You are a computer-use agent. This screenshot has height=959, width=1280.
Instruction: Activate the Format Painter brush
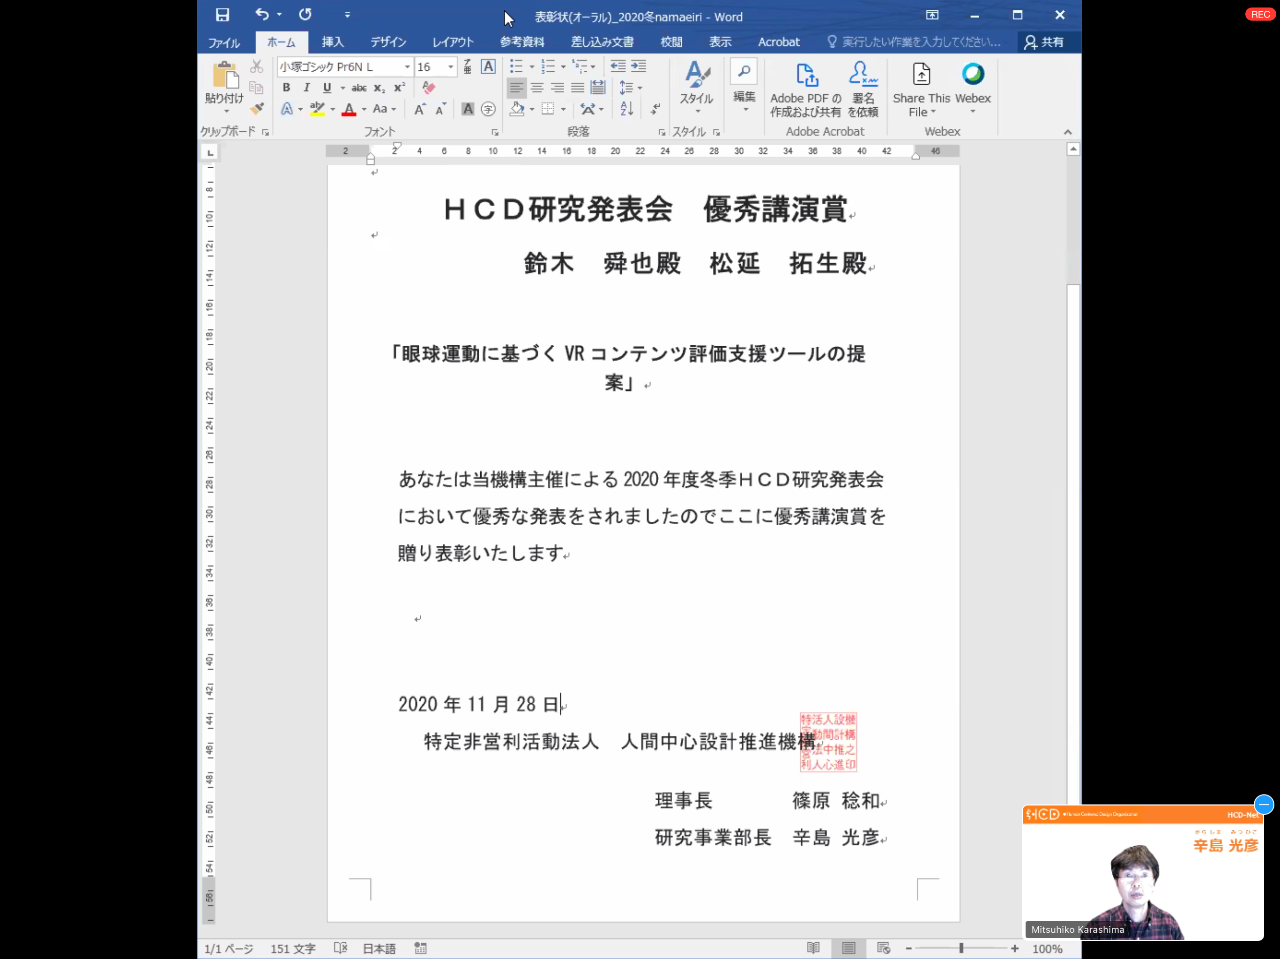[x=257, y=108]
